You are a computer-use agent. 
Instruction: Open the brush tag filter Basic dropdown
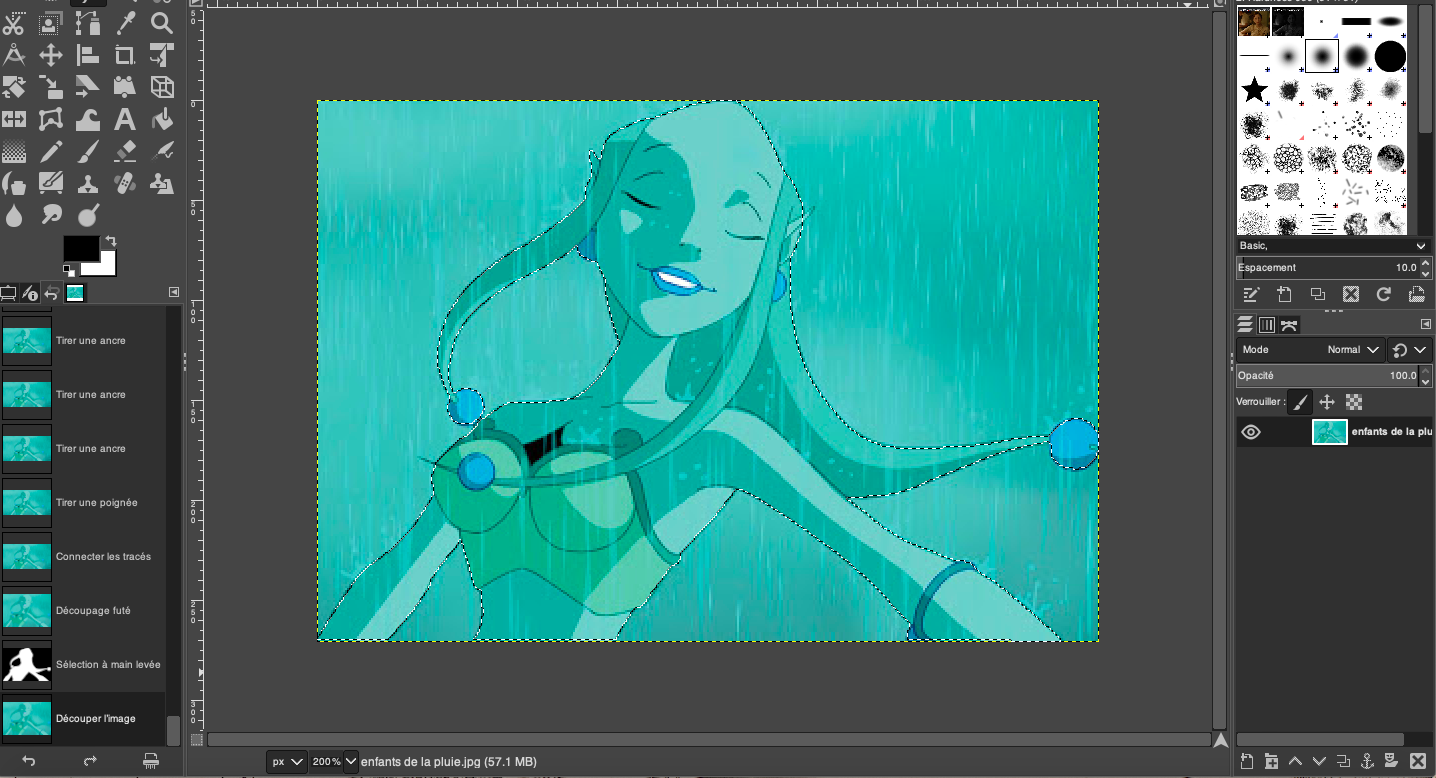click(x=1334, y=246)
